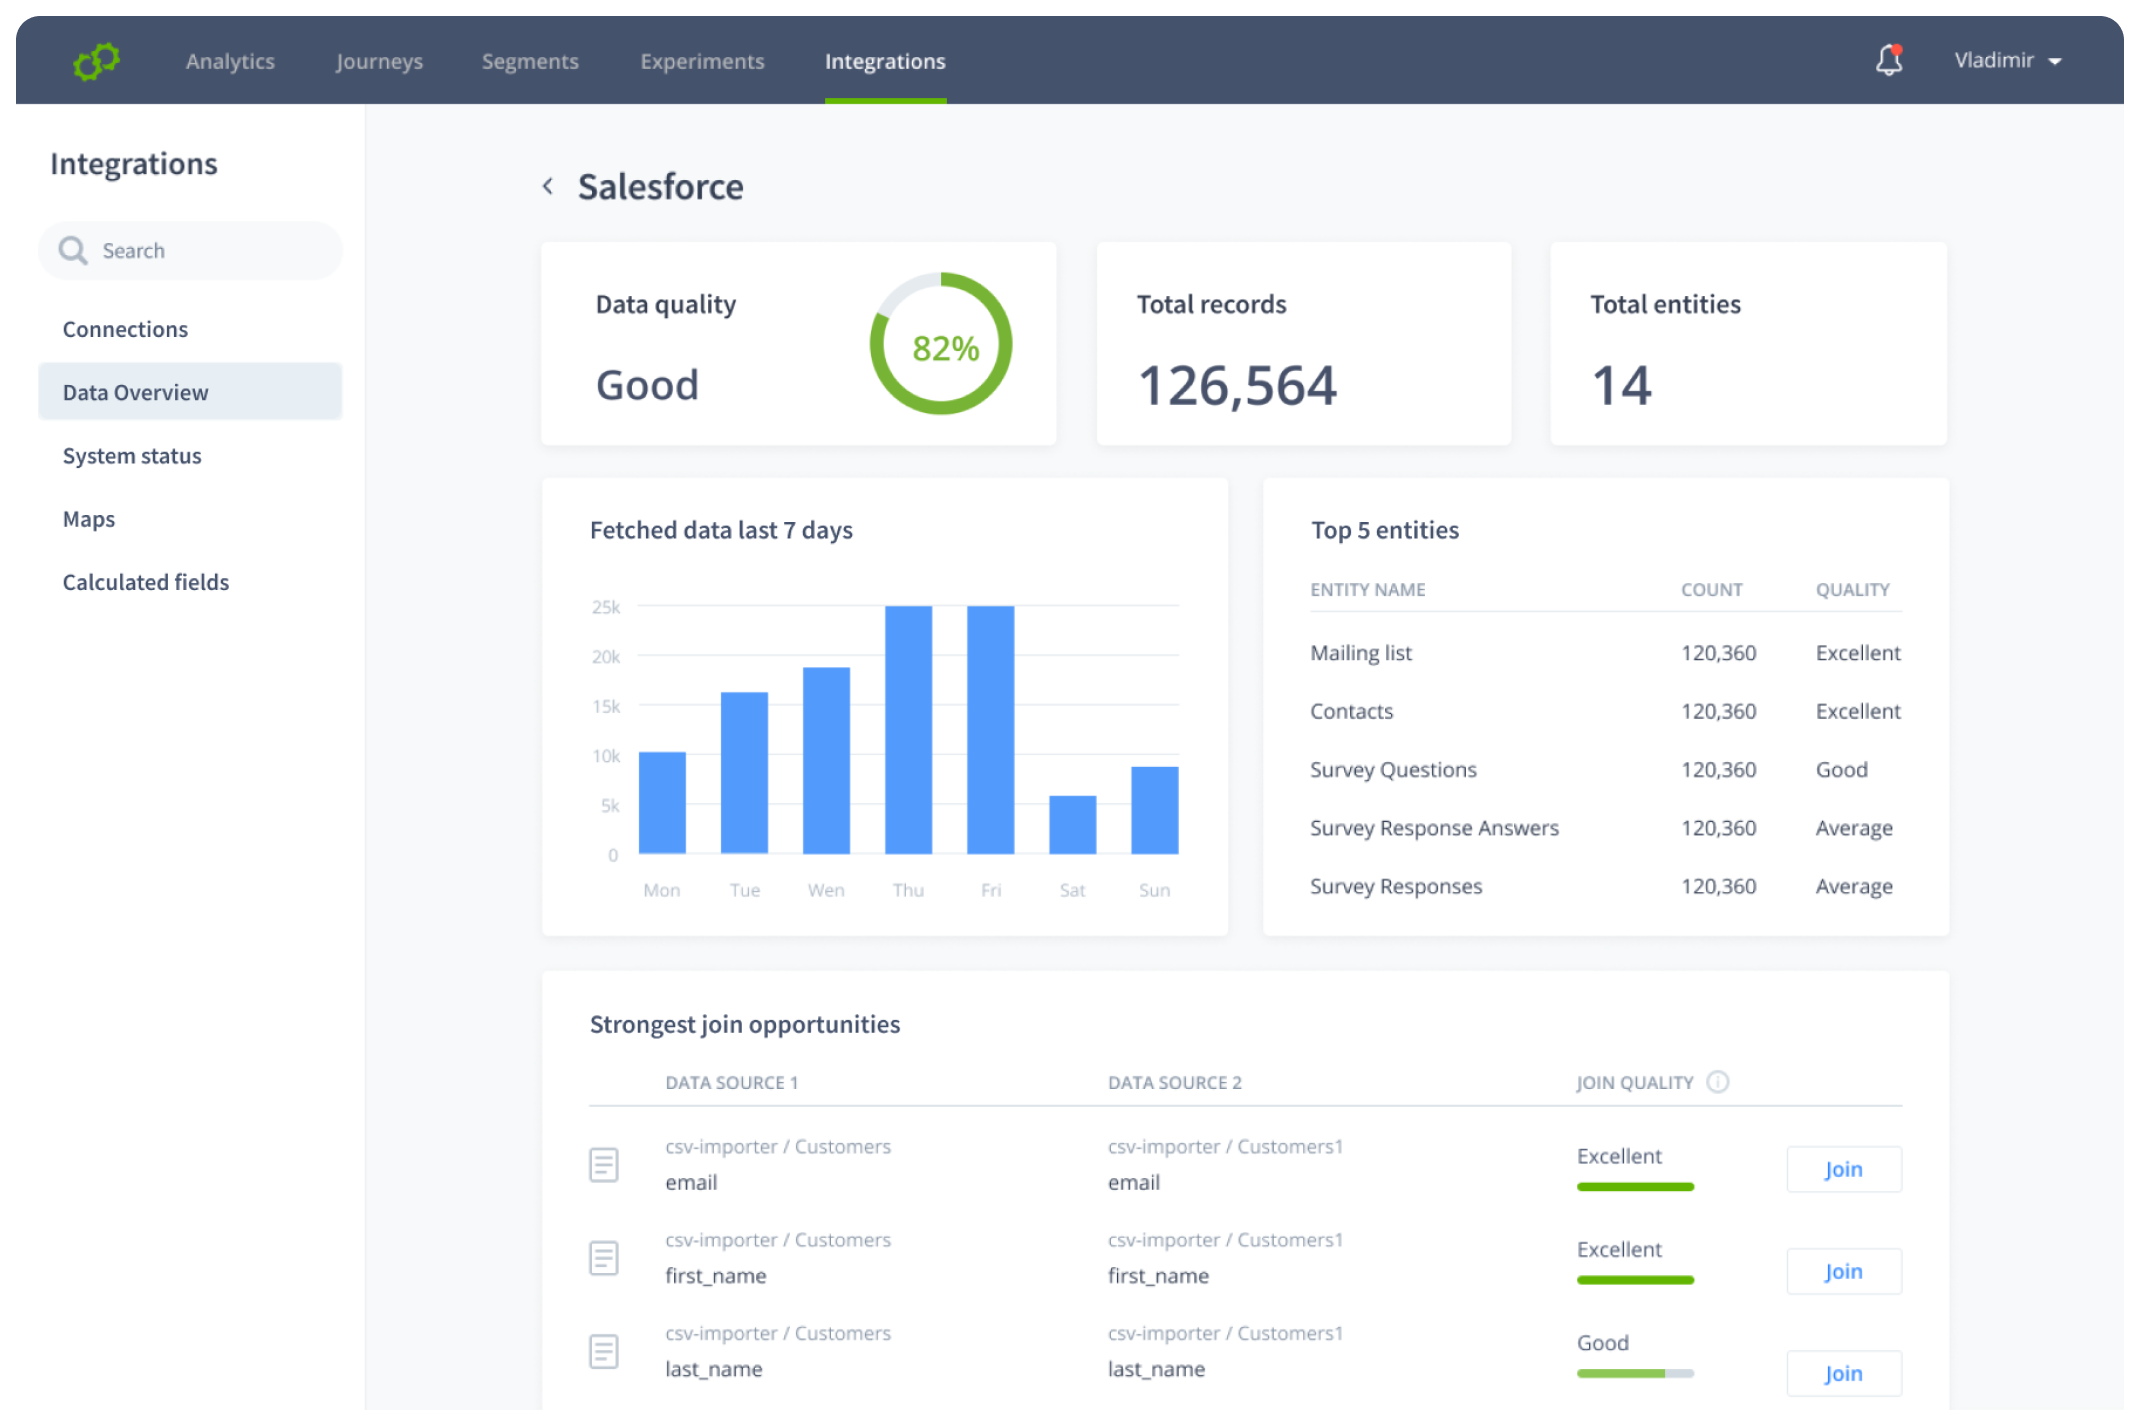Image resolution: width=2140 pixels, height=1410 pixels.
Task: Click the Strongest join opportunities heading
Action: (x=745, y=1025)
